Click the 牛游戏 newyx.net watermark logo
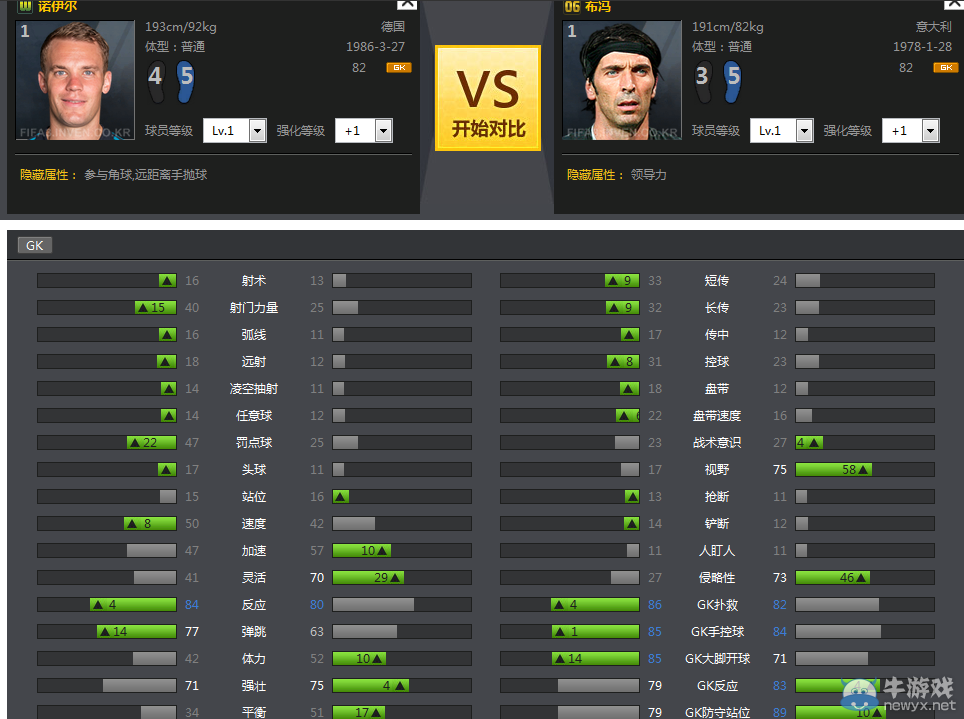The height and width of the screenshot is (719, 964). (899, 694)
